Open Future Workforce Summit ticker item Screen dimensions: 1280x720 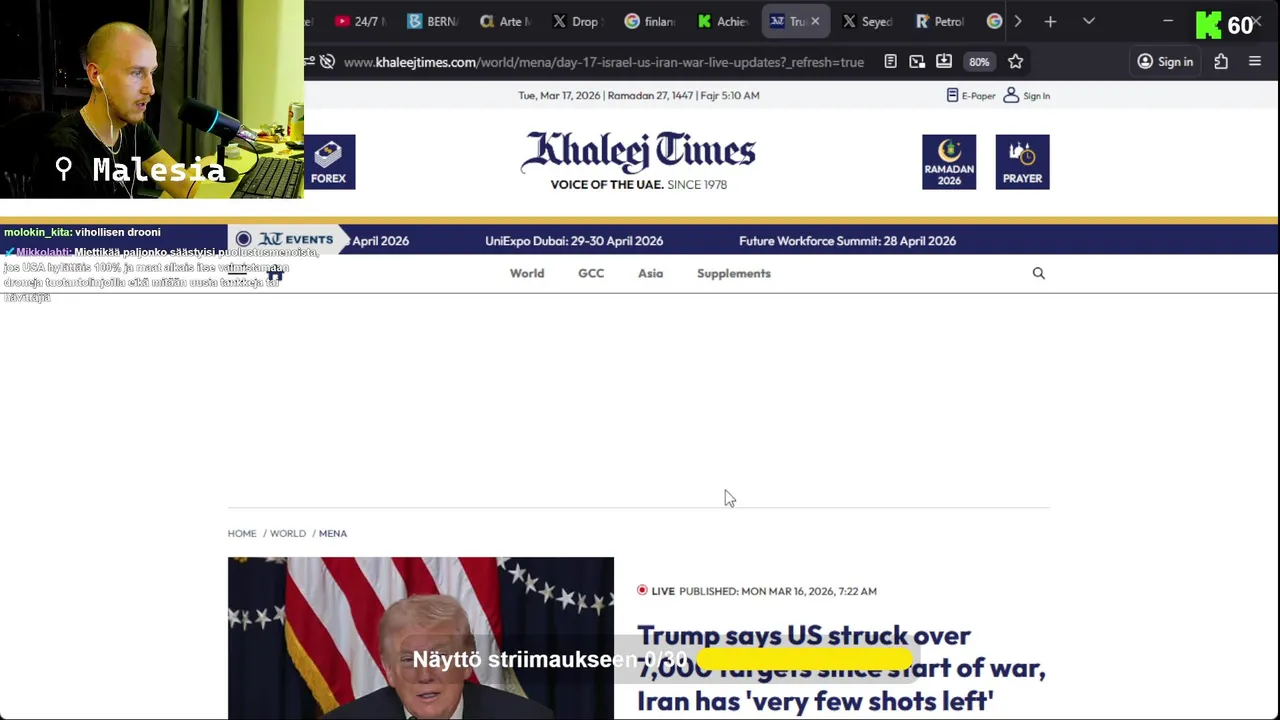tap(847, 241)
